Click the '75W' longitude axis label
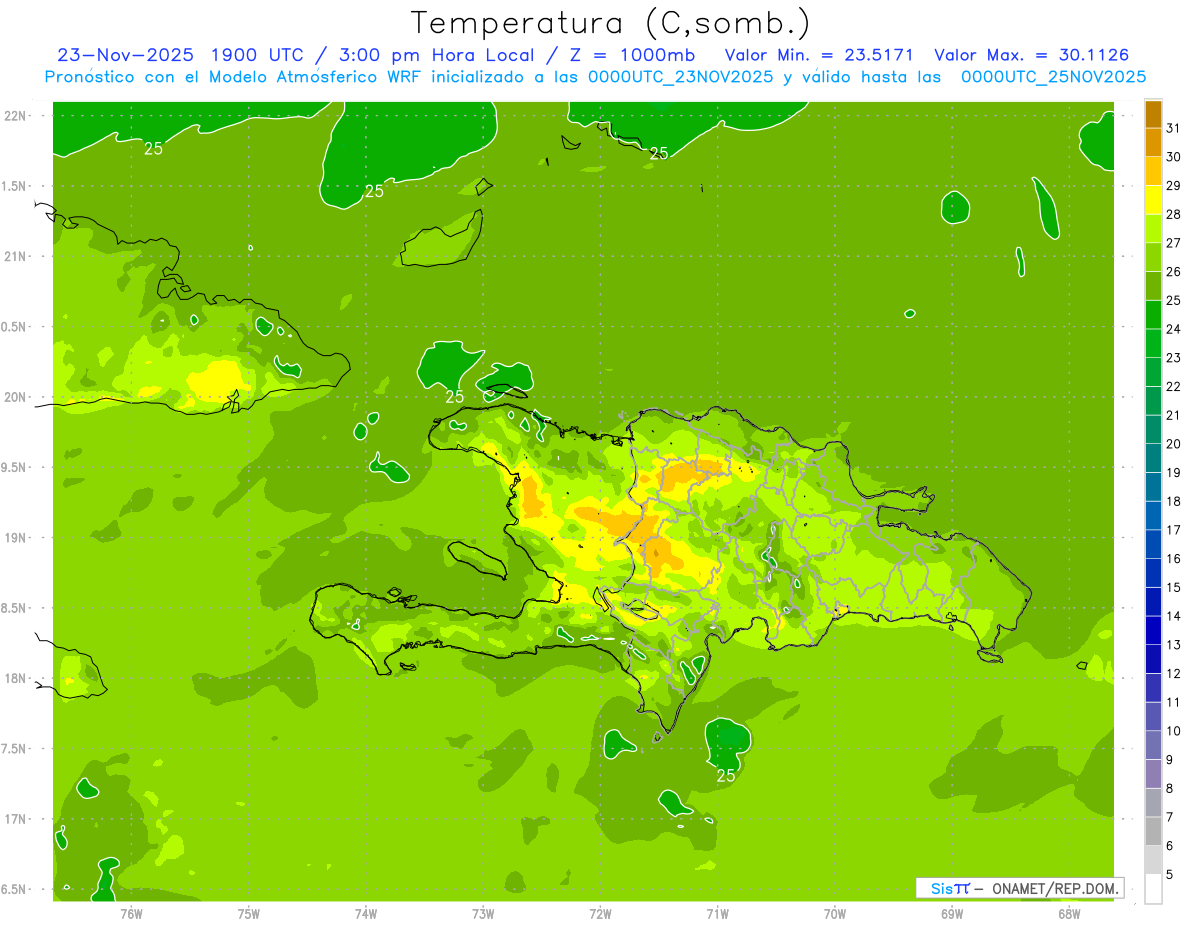The height and width of the screenshot is (927, 1200). (248, 914)
